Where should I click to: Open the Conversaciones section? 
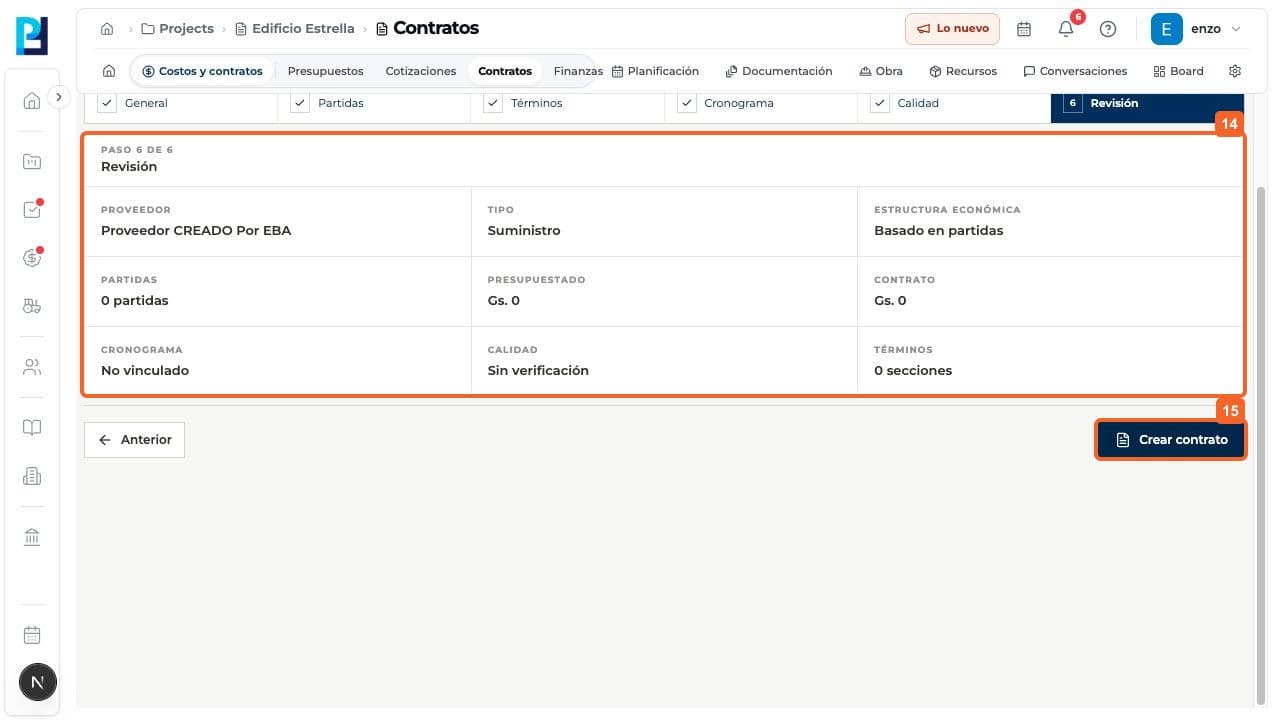pyautogui.click(x=1075, y=71)
